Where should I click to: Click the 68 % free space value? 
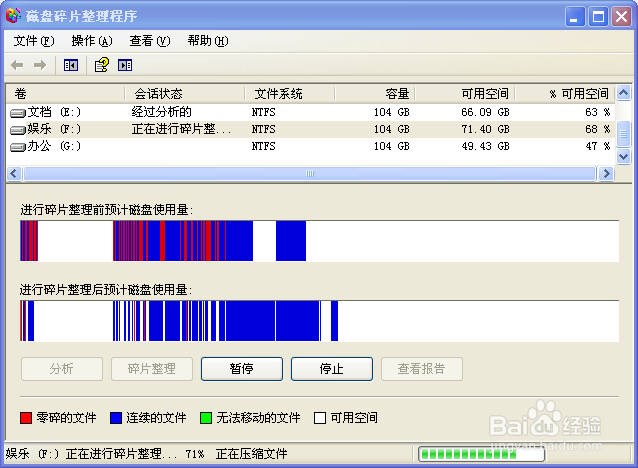coord(598,129)
